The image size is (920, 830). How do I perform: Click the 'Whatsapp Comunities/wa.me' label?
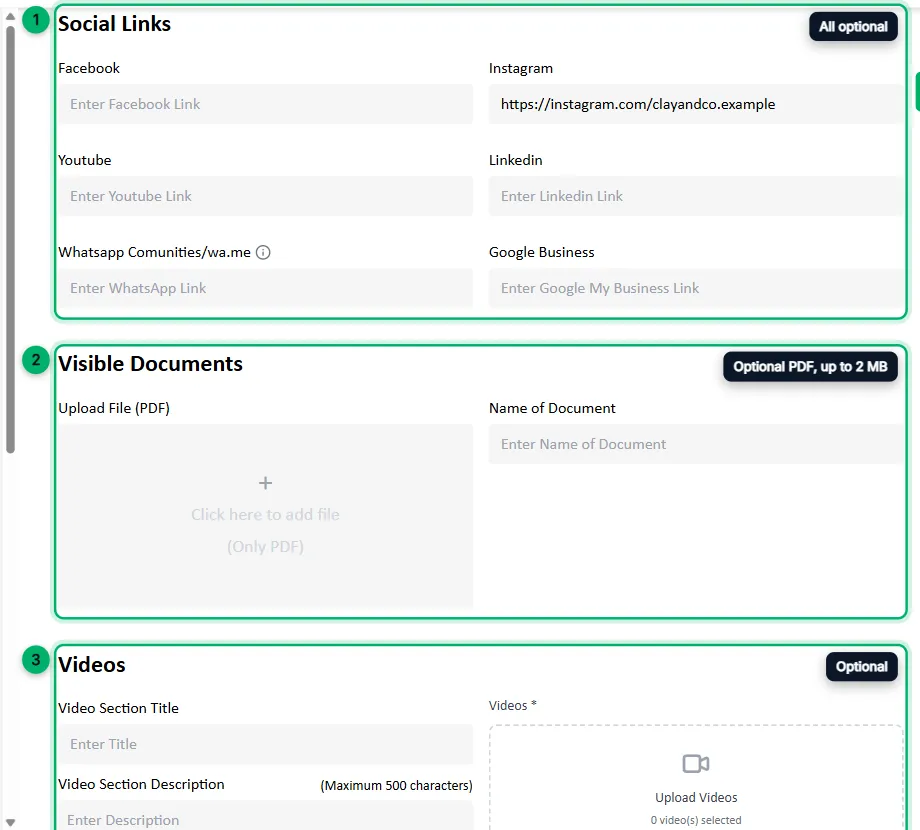coord(154,252)
